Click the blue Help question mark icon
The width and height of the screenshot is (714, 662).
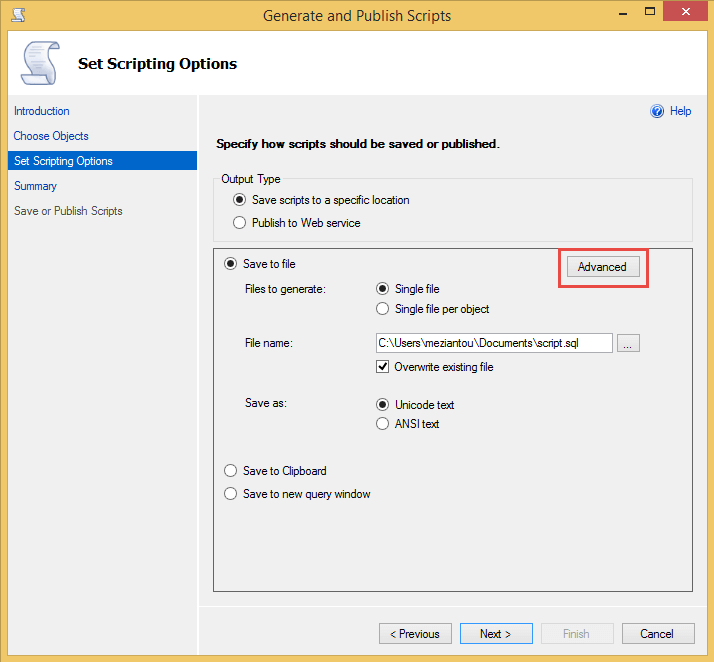[x=657, y=111]
